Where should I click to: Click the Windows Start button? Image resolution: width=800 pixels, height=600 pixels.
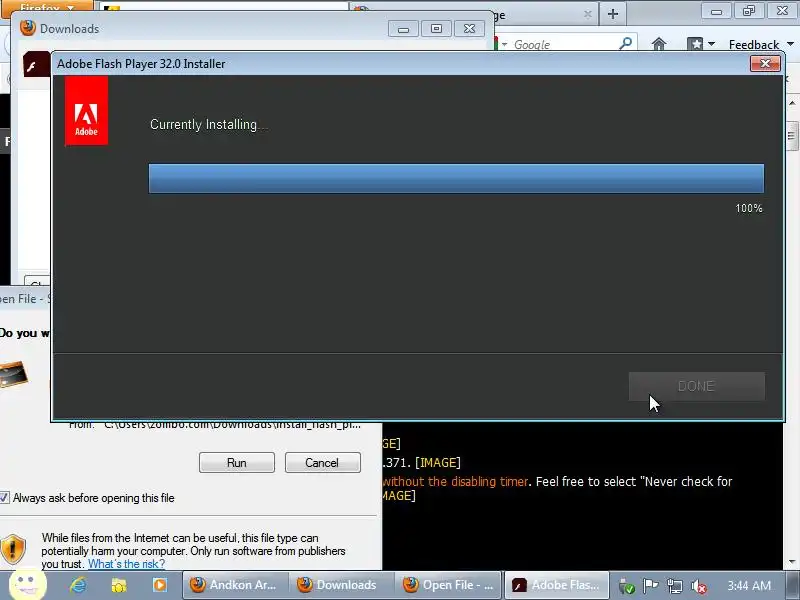click(27, 585)
